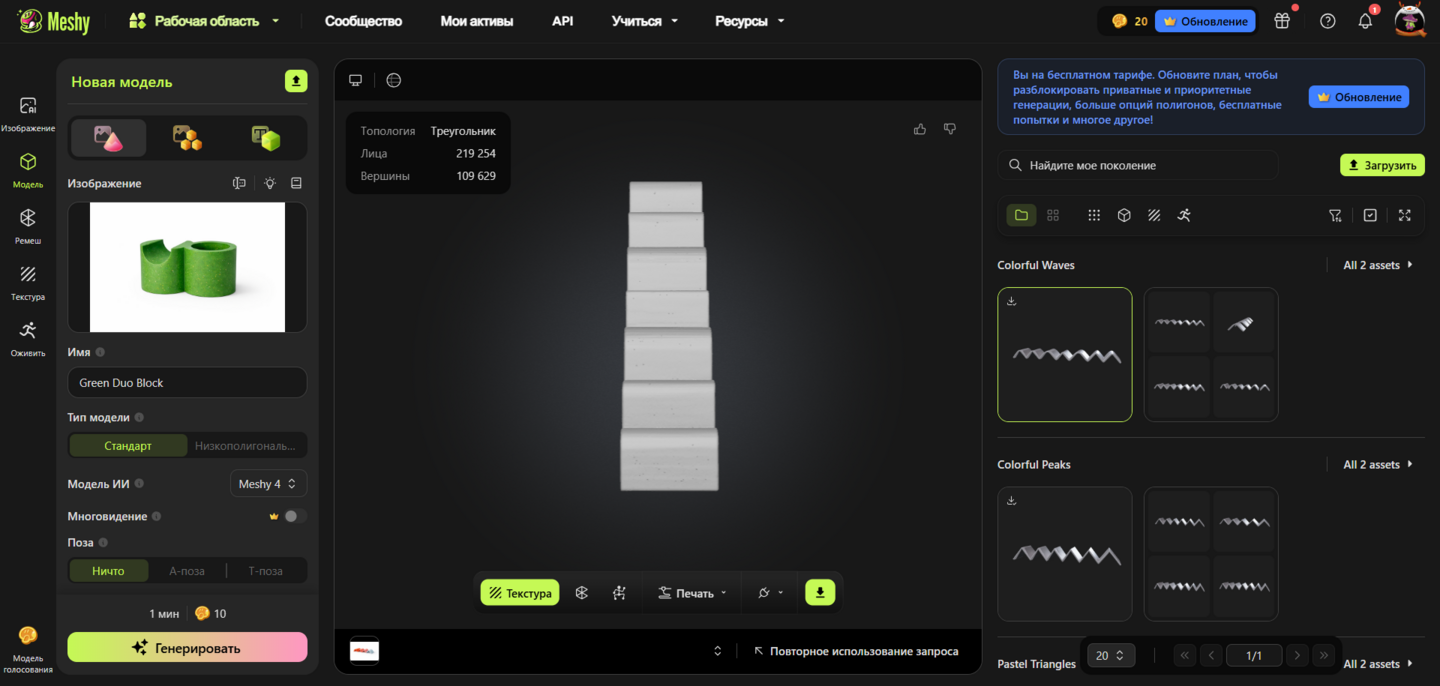Open the plug-in connector dropdown
This screenshot has width=1440, height=686.
click(770, 593)
